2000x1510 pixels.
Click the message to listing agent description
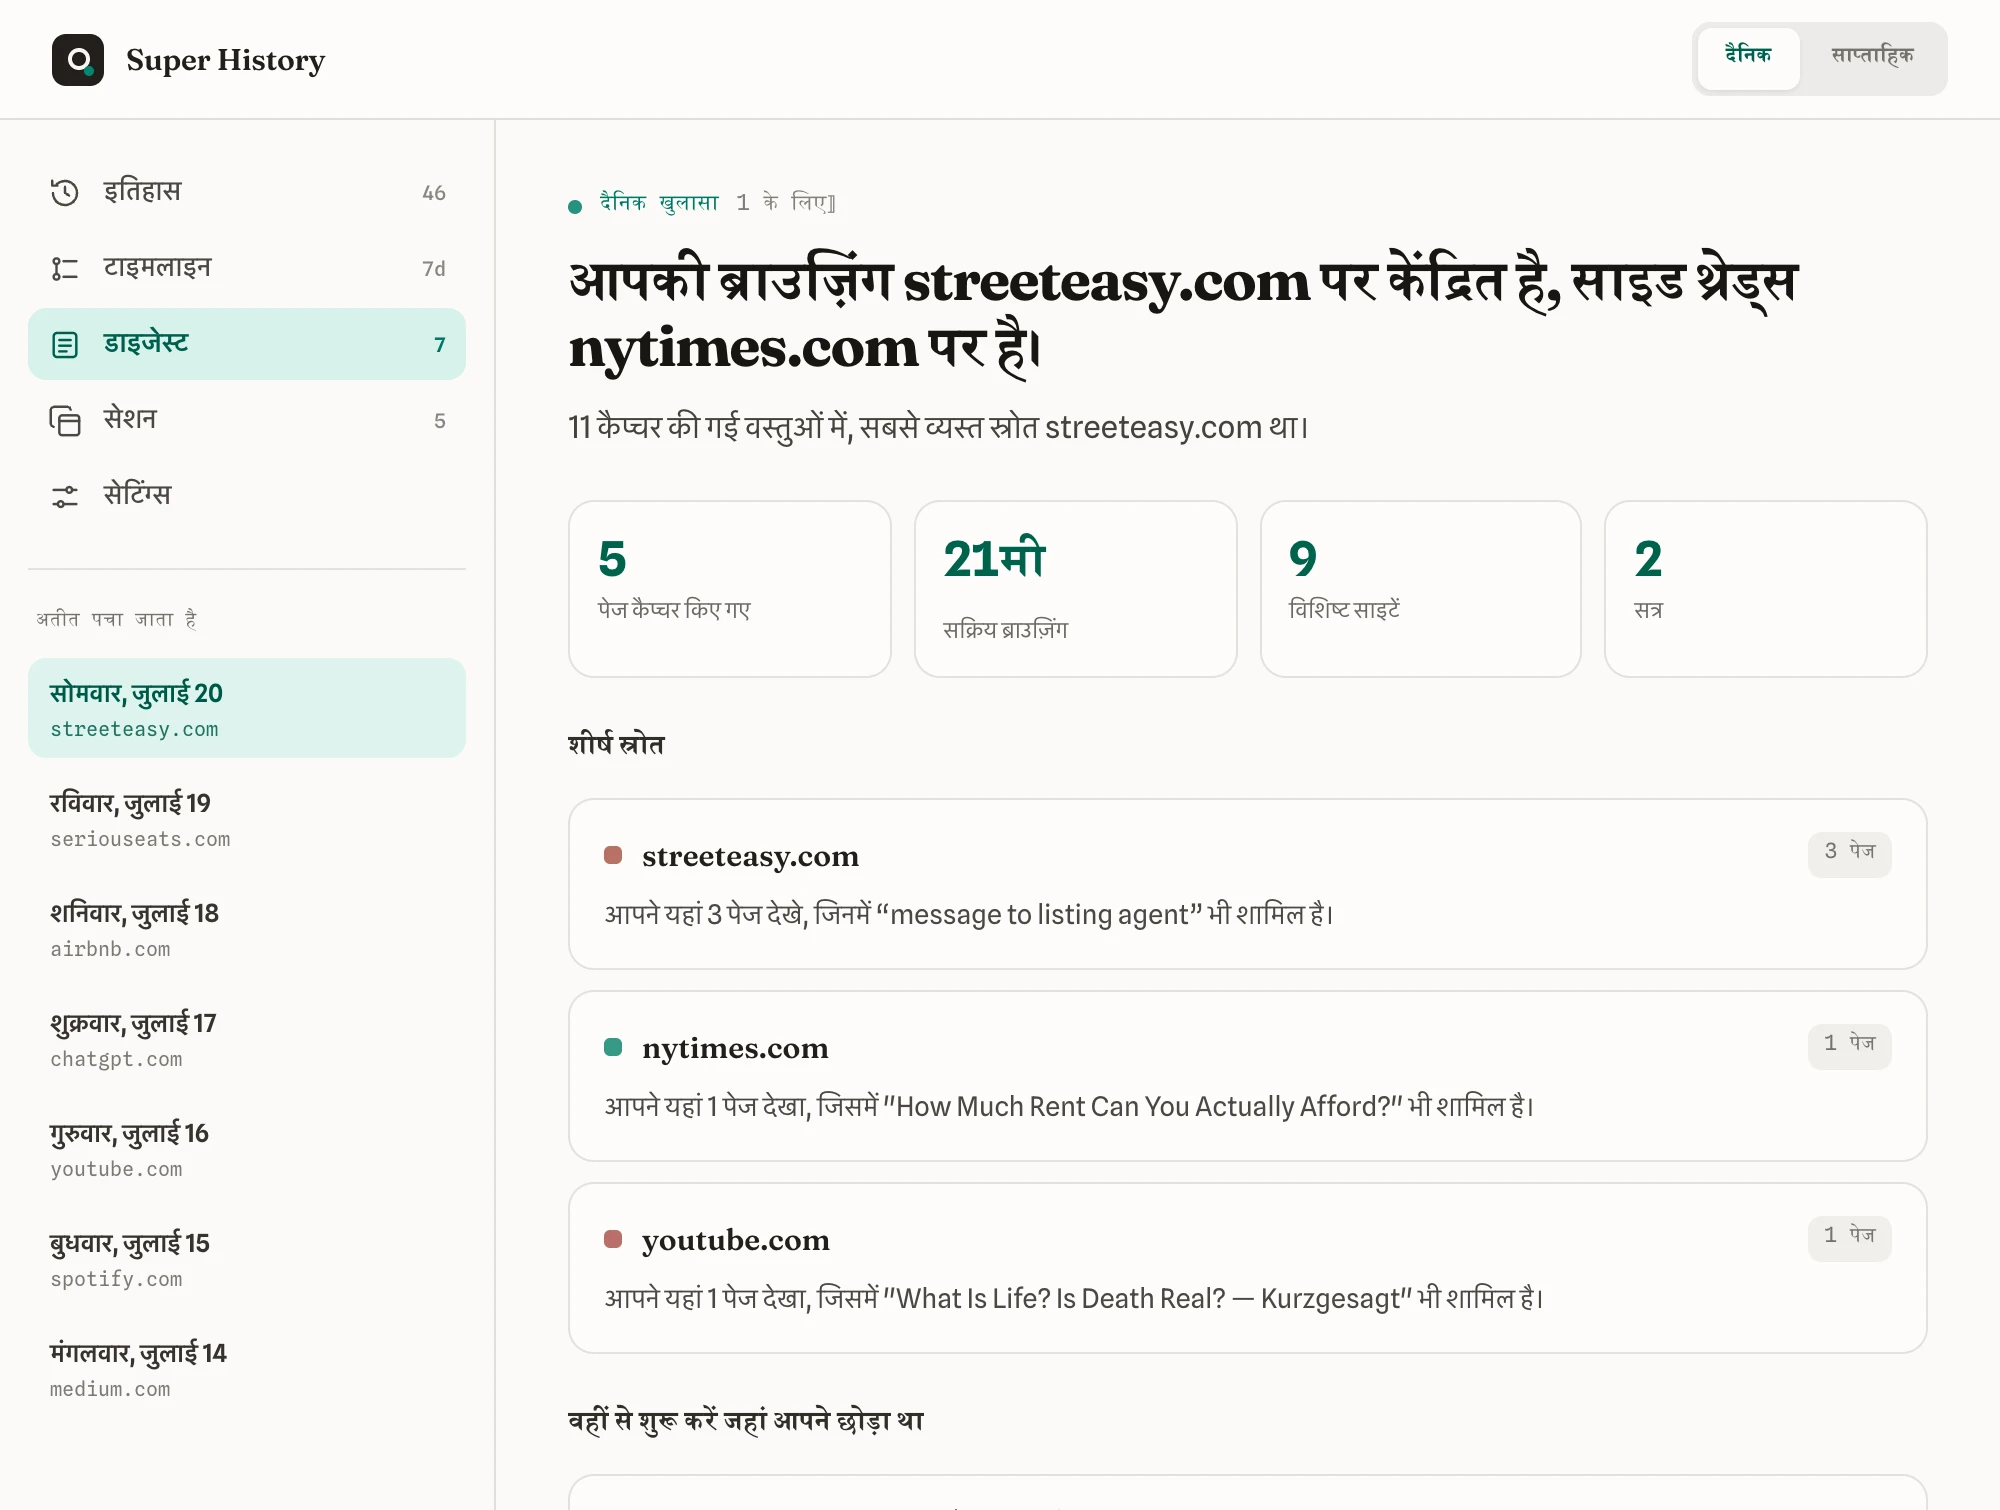click(x=969, y=915)
